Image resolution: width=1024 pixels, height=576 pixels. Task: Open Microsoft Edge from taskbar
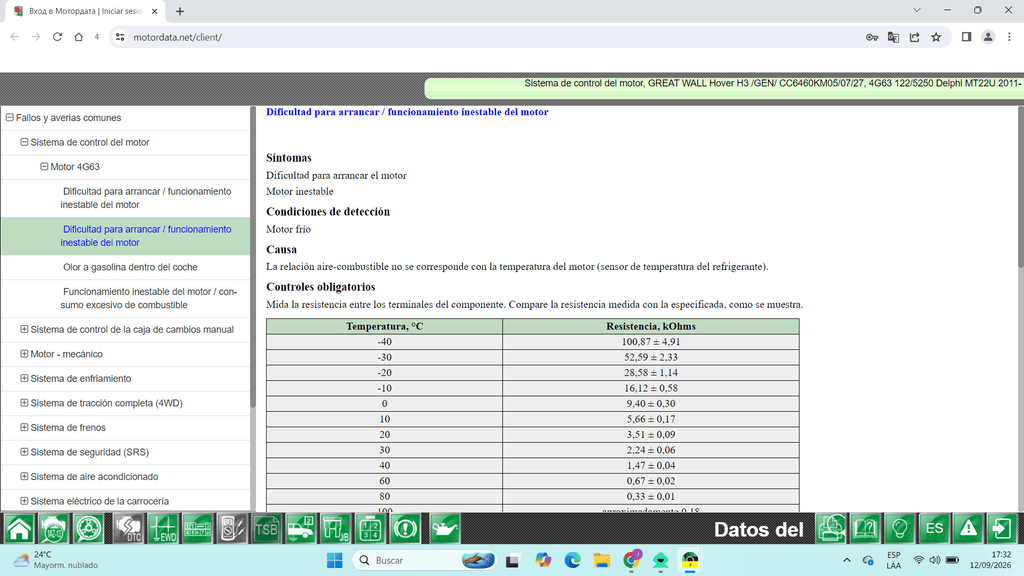[572, 560]
